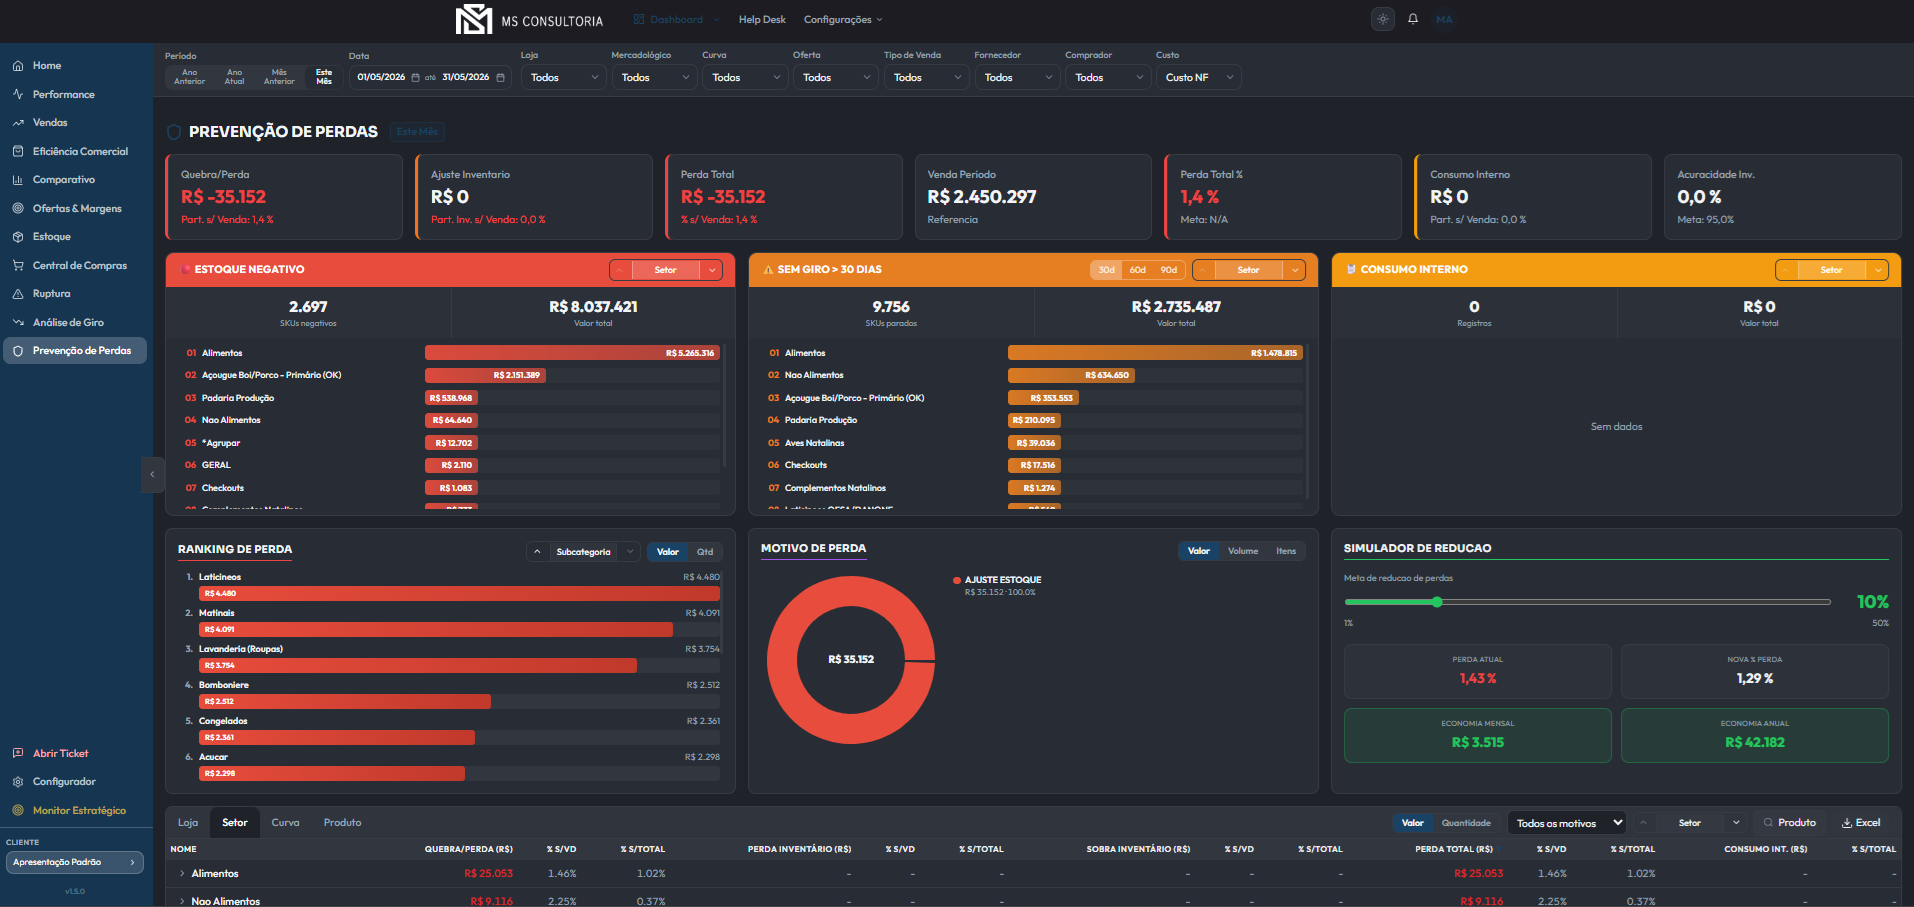
Task: Toggle Ranking de Perda to Qtd
Action: 705,552
